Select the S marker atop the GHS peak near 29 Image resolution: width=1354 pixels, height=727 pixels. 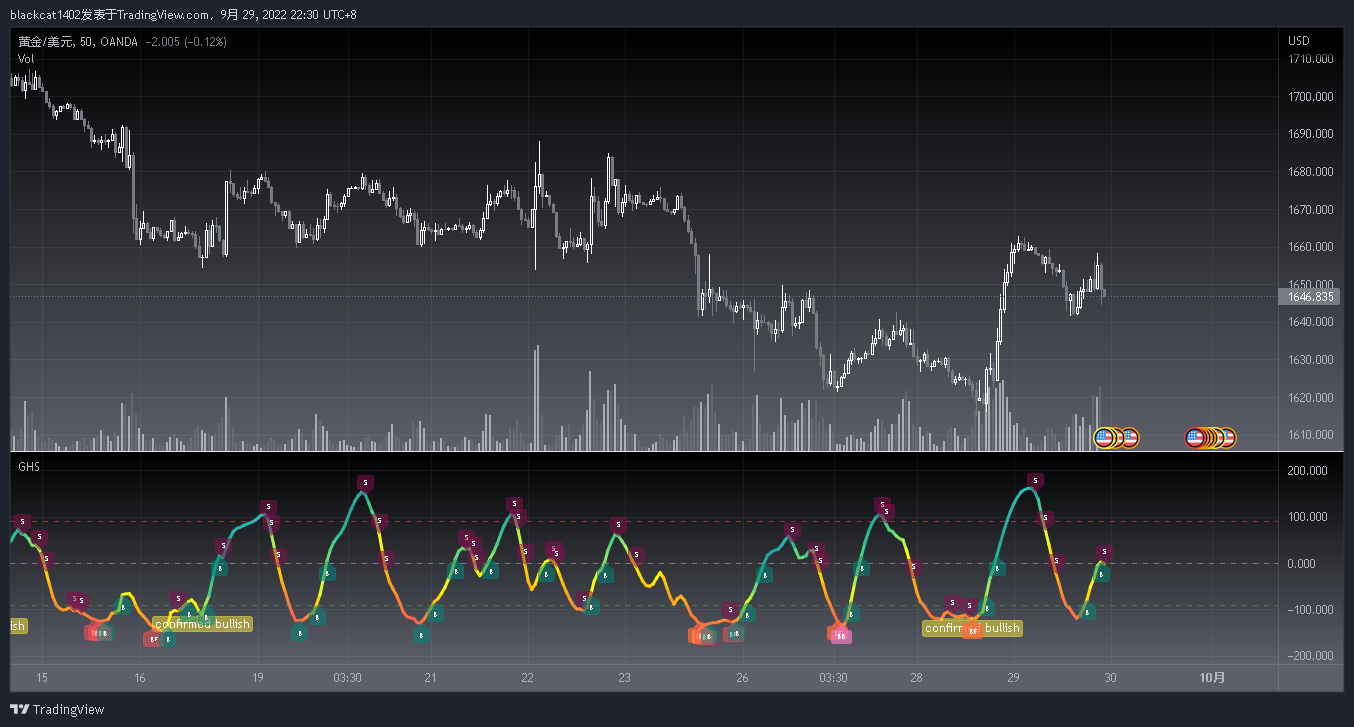click(1036, 481)
